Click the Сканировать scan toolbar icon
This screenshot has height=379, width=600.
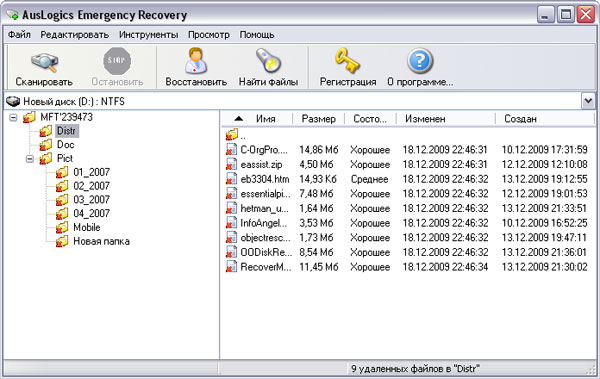[44, 62]
